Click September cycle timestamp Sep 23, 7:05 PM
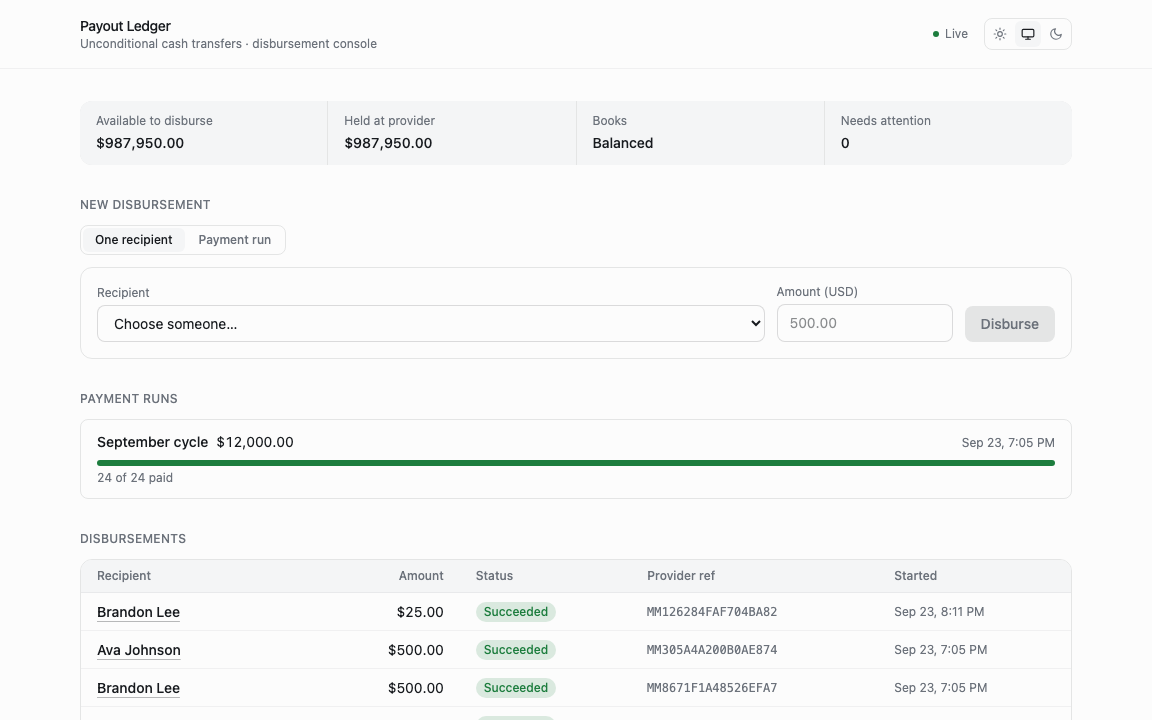Screen dimensions: 1152x720 1008,443
